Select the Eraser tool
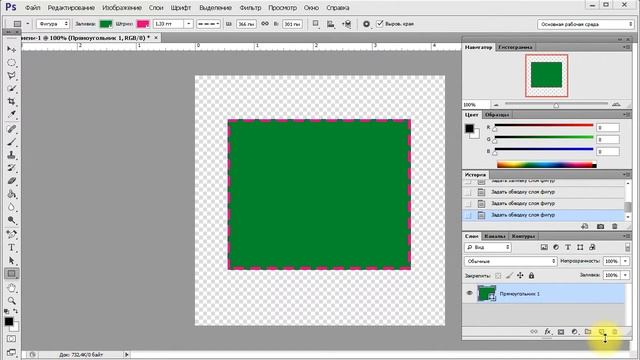Screen dimensions: 640x360 (x=11, y=181)
